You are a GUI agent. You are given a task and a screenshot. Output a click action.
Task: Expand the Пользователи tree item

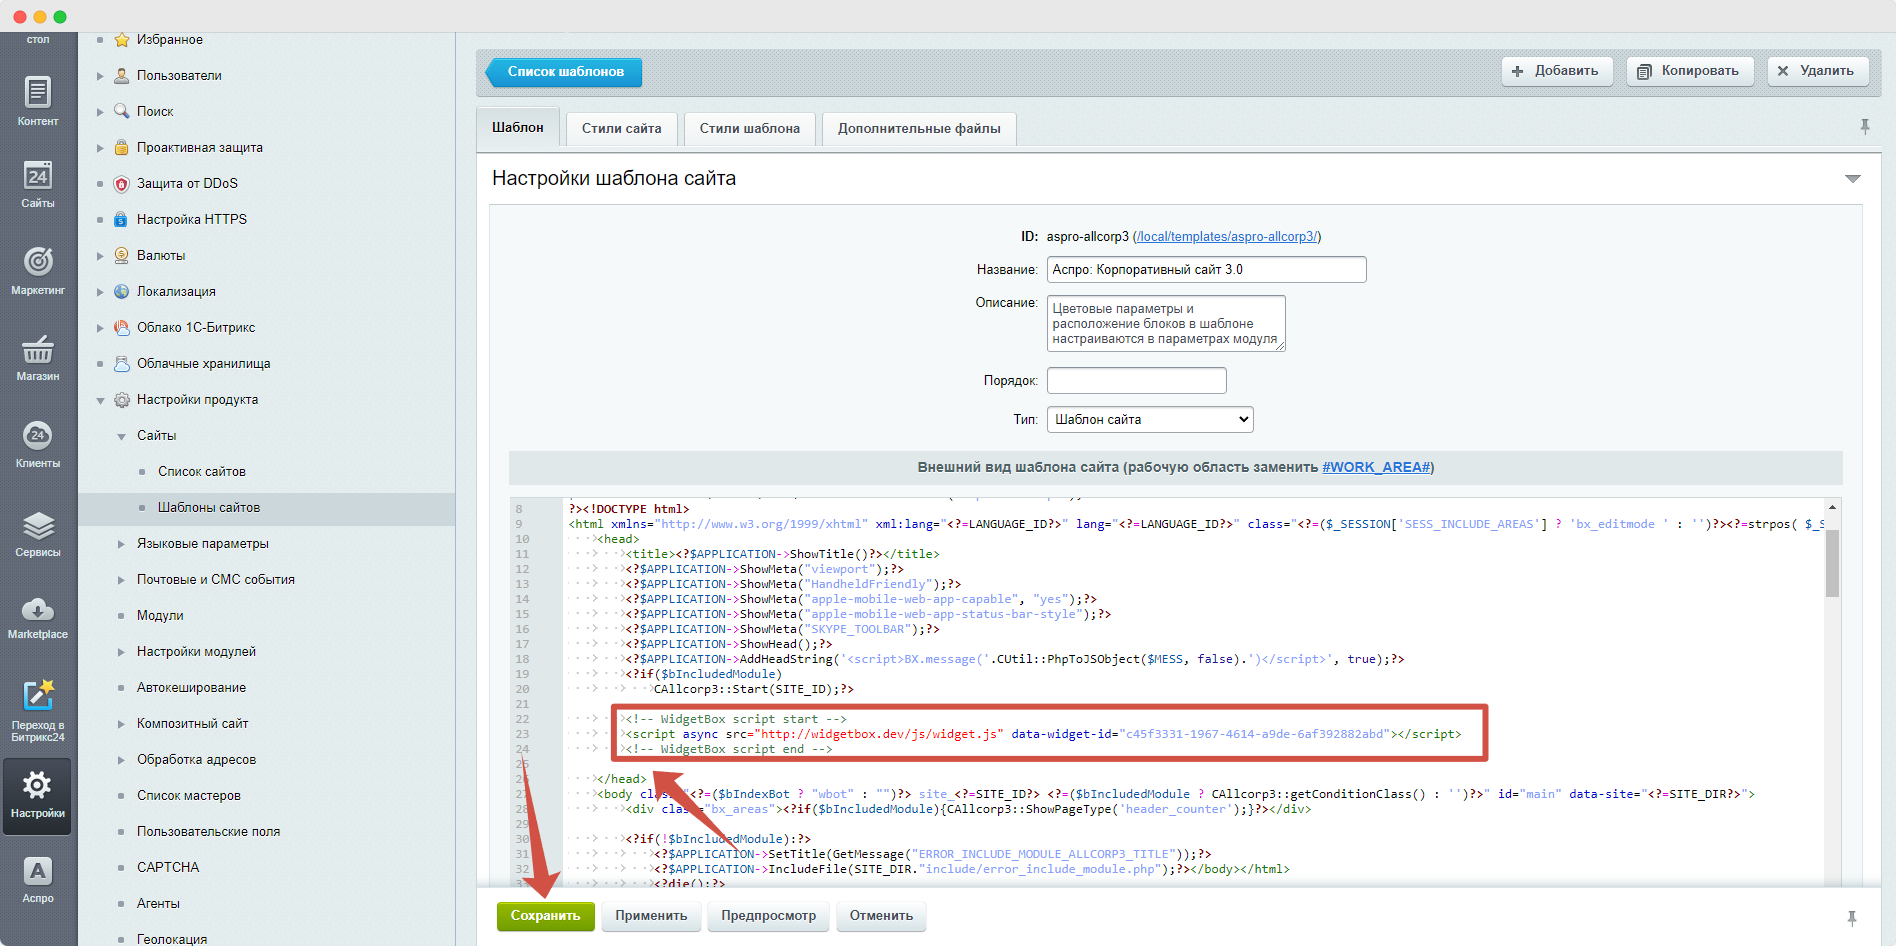100,76
